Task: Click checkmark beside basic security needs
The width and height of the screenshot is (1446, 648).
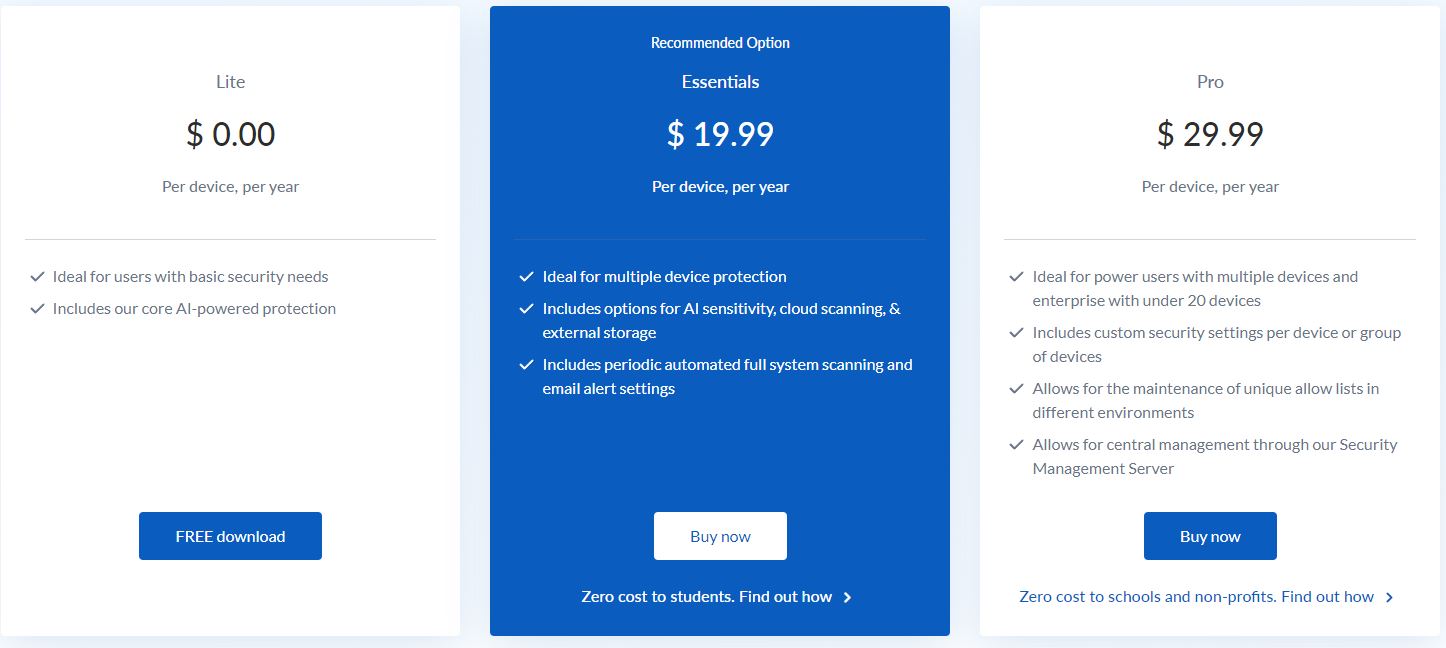Action: pos(37,277)
